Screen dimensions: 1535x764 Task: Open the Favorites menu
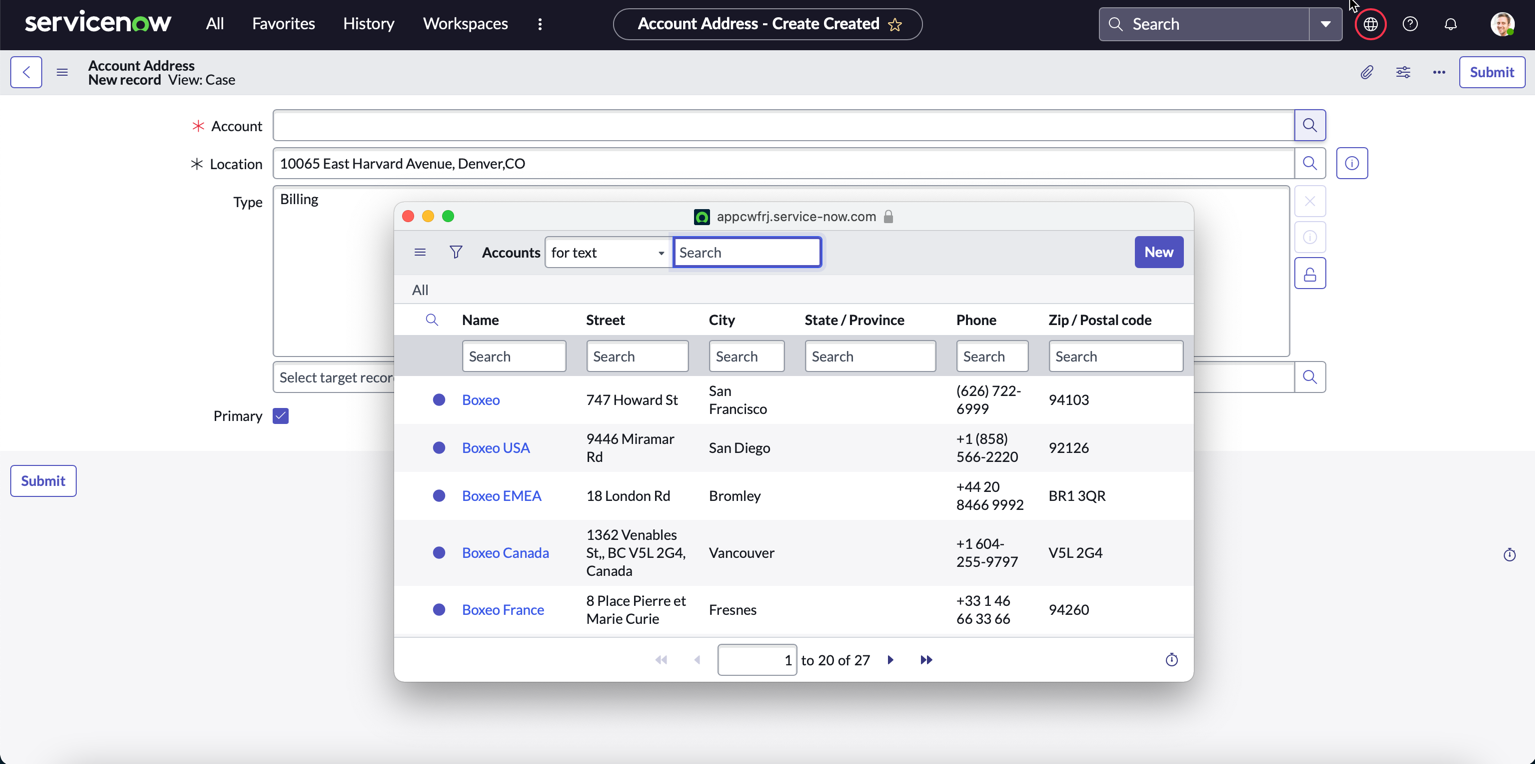click(283, 24)
